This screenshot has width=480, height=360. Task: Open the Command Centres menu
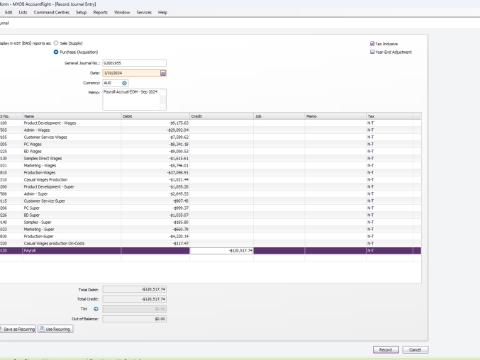coord(52,12)
